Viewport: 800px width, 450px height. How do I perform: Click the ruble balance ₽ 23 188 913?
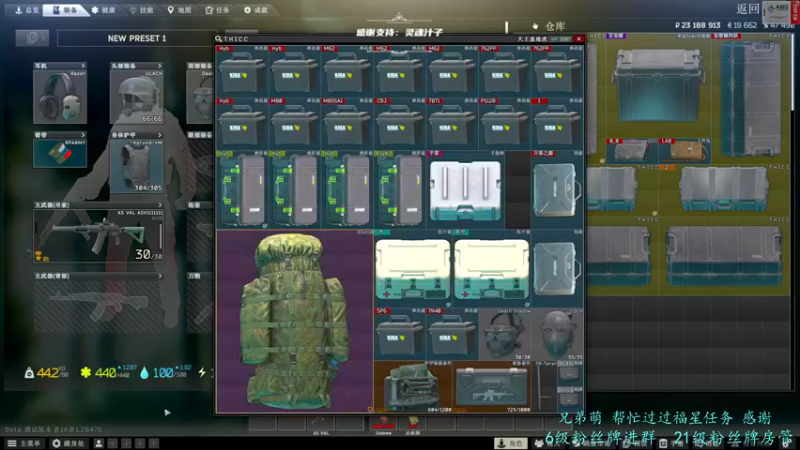tap(697, 25)
